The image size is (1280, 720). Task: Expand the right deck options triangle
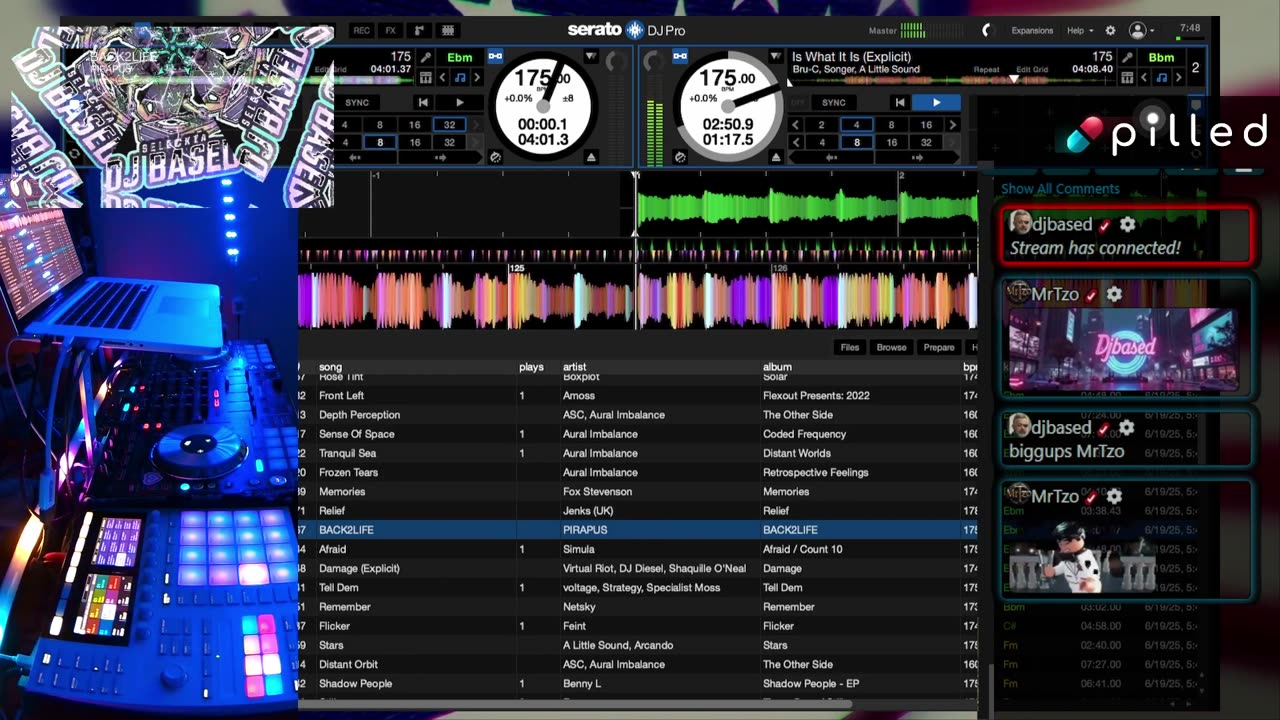tap(775, 56)
